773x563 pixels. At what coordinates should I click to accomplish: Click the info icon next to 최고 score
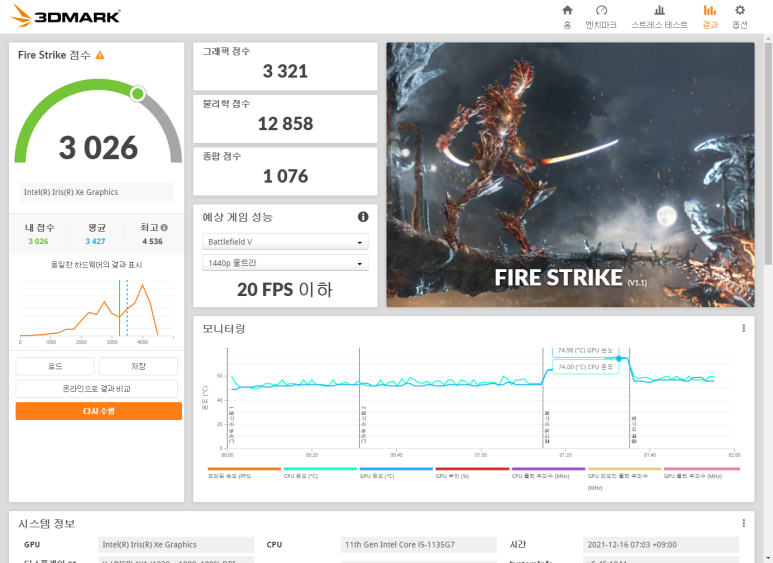coord(164,228)
